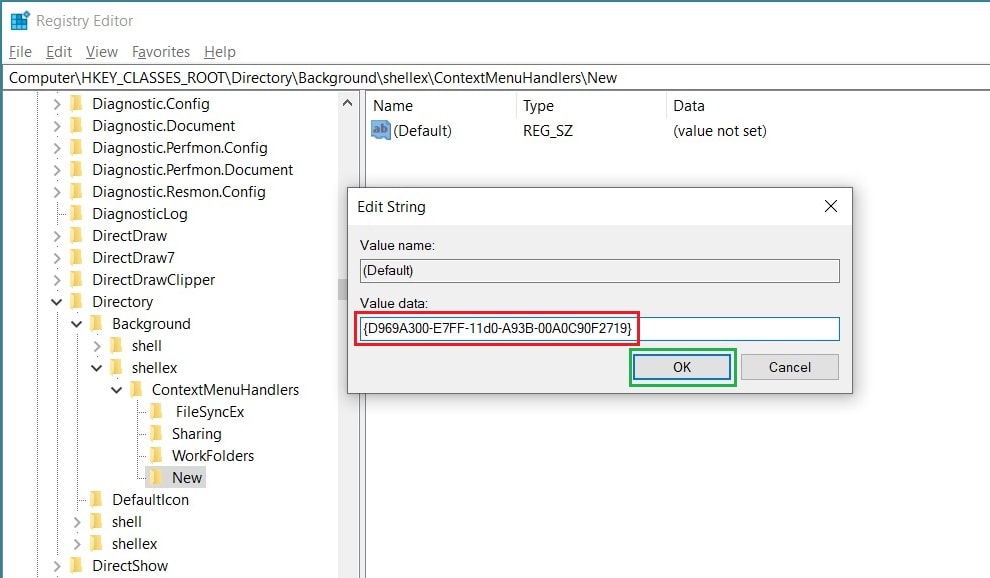990x578 pixels.
Task: Expand the Diagnostic.Config key
Action: 57,104
